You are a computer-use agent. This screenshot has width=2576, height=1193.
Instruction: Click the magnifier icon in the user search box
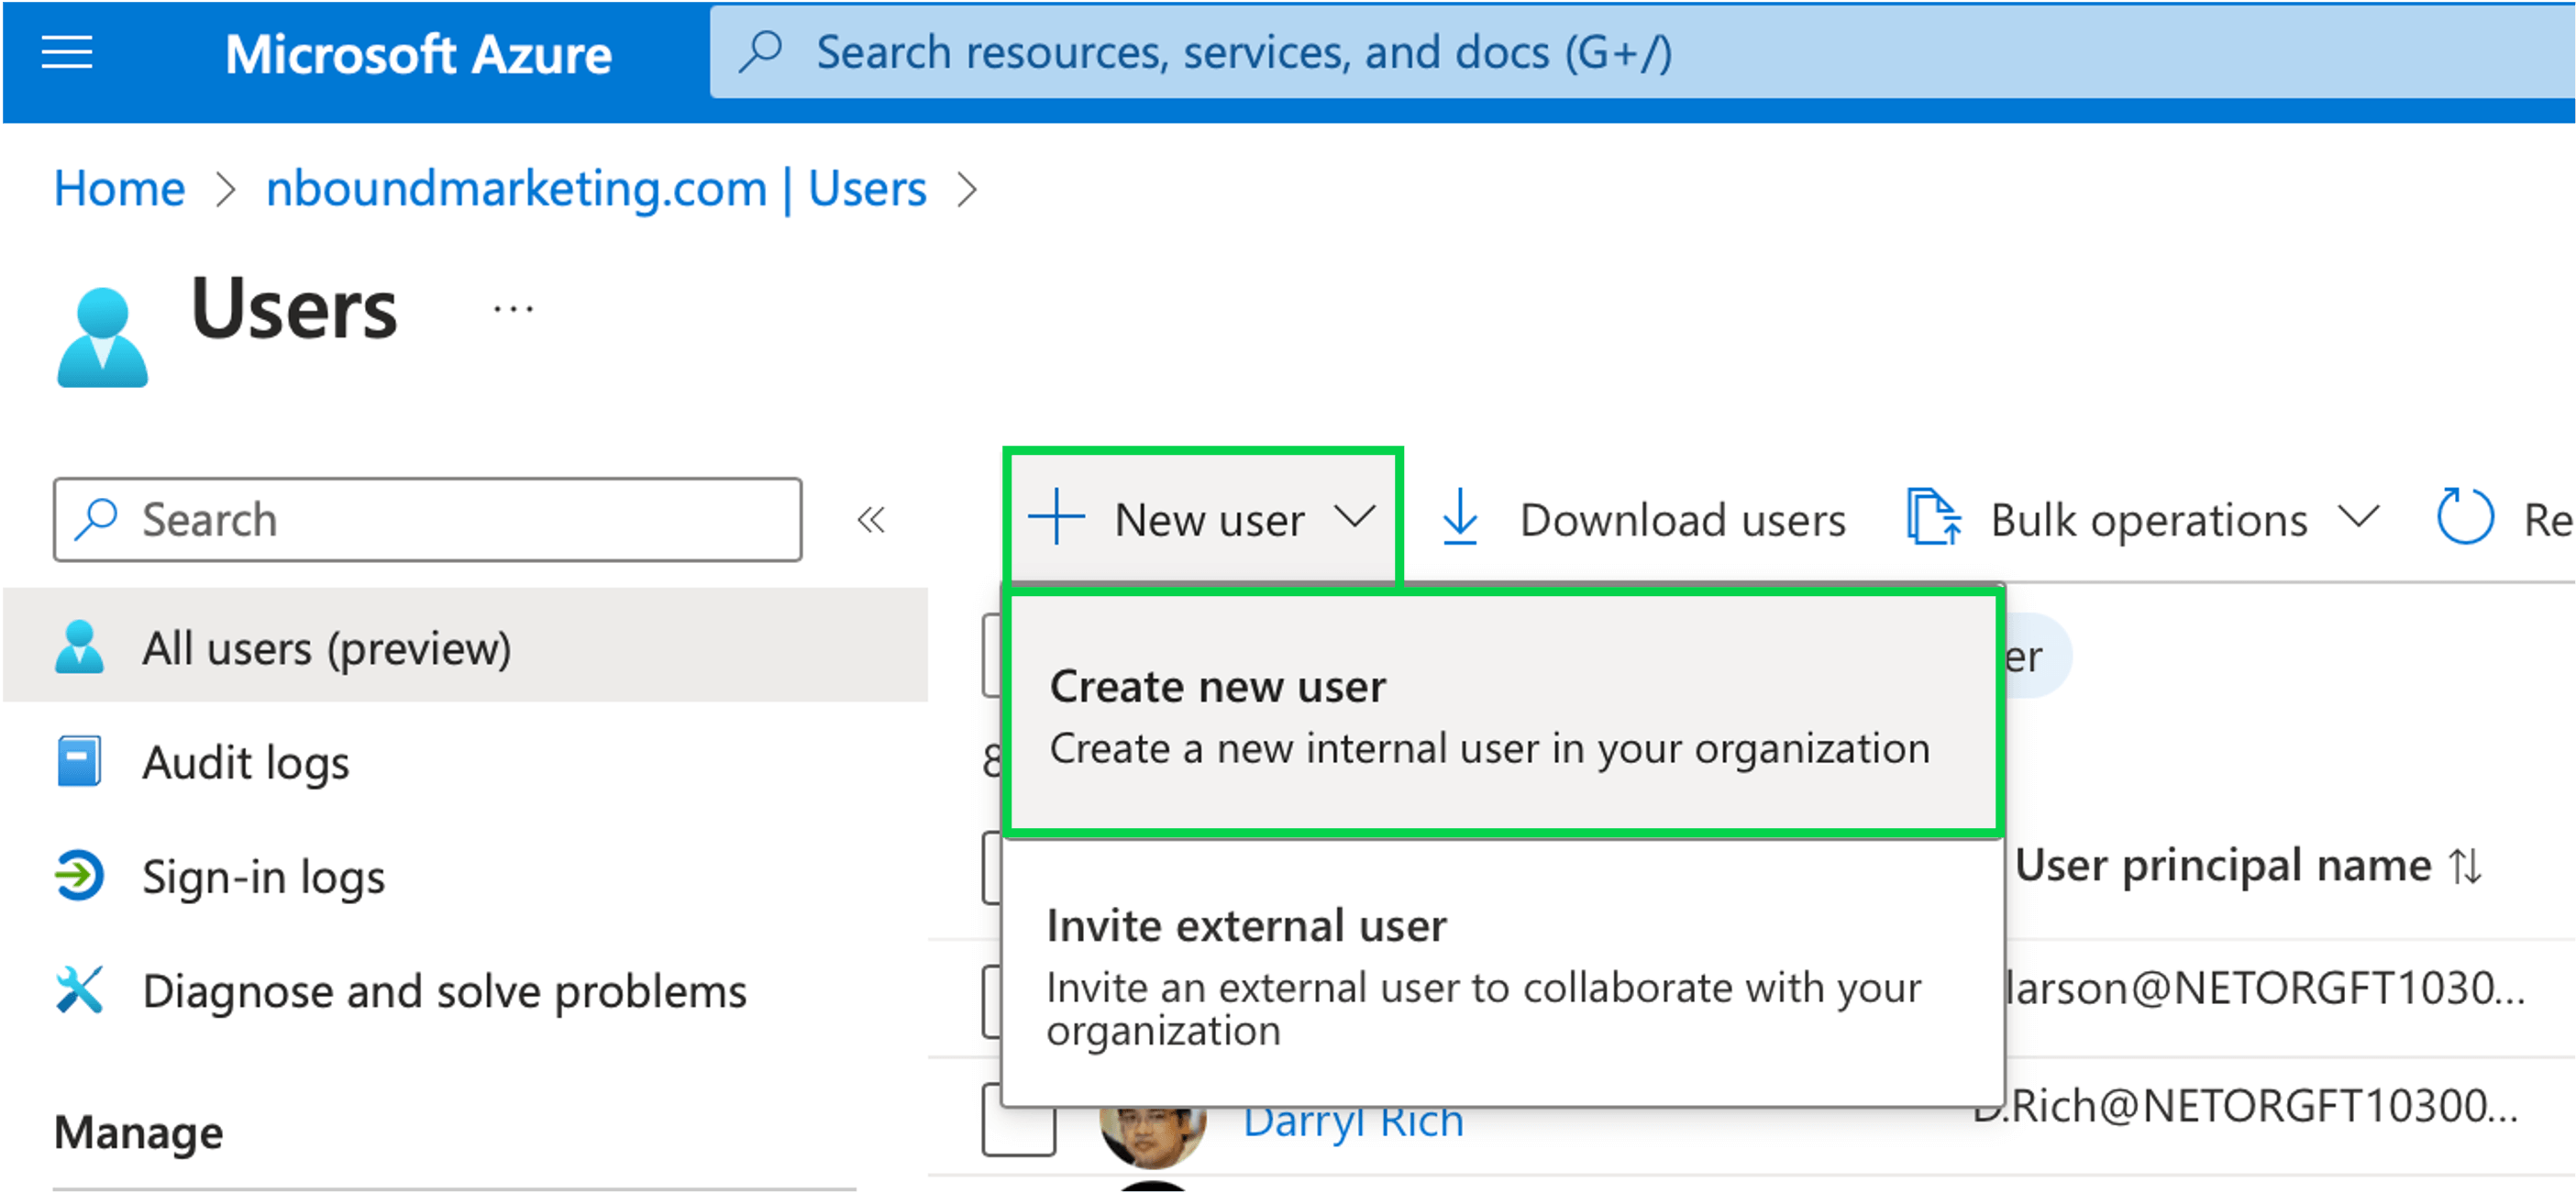click(x=97, y=519)
